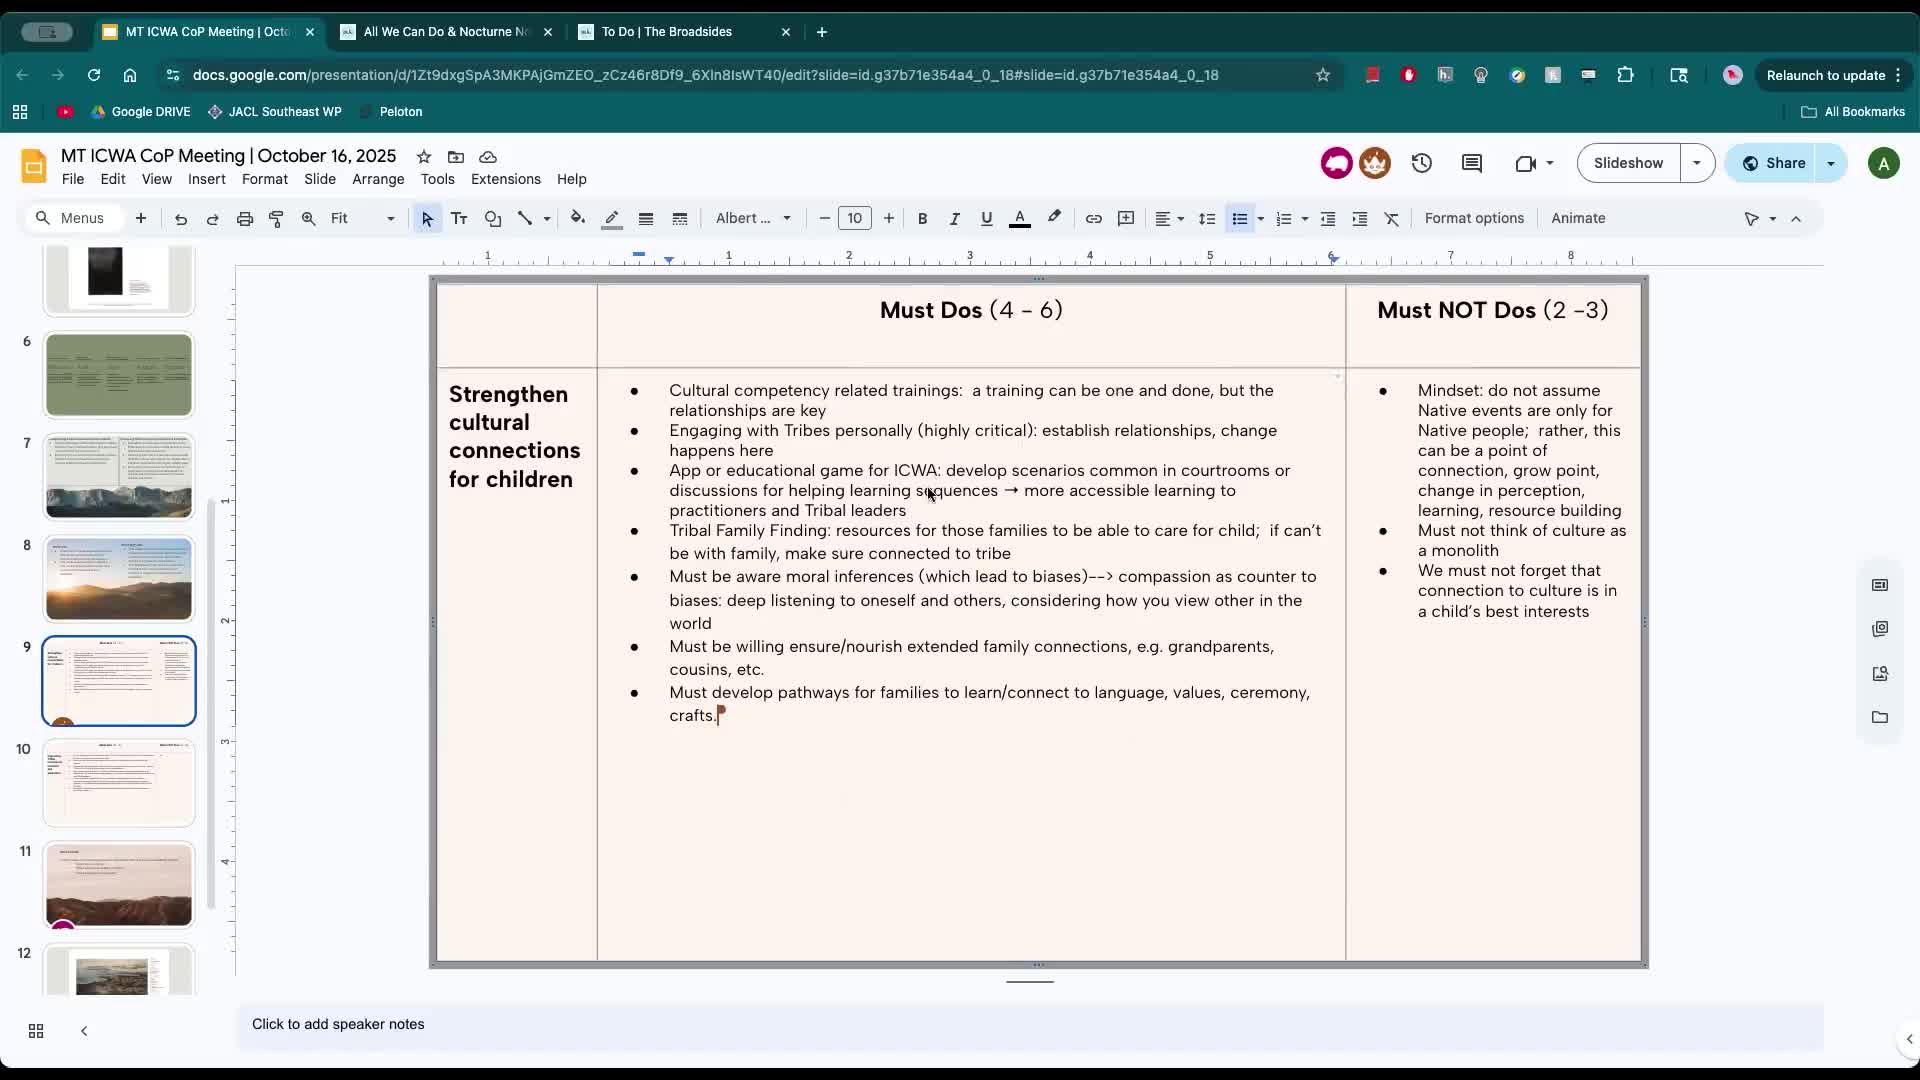The width and height of the screenshot is (1920, 1080).
Task: Click the Share button
Action: point(1774,163)
